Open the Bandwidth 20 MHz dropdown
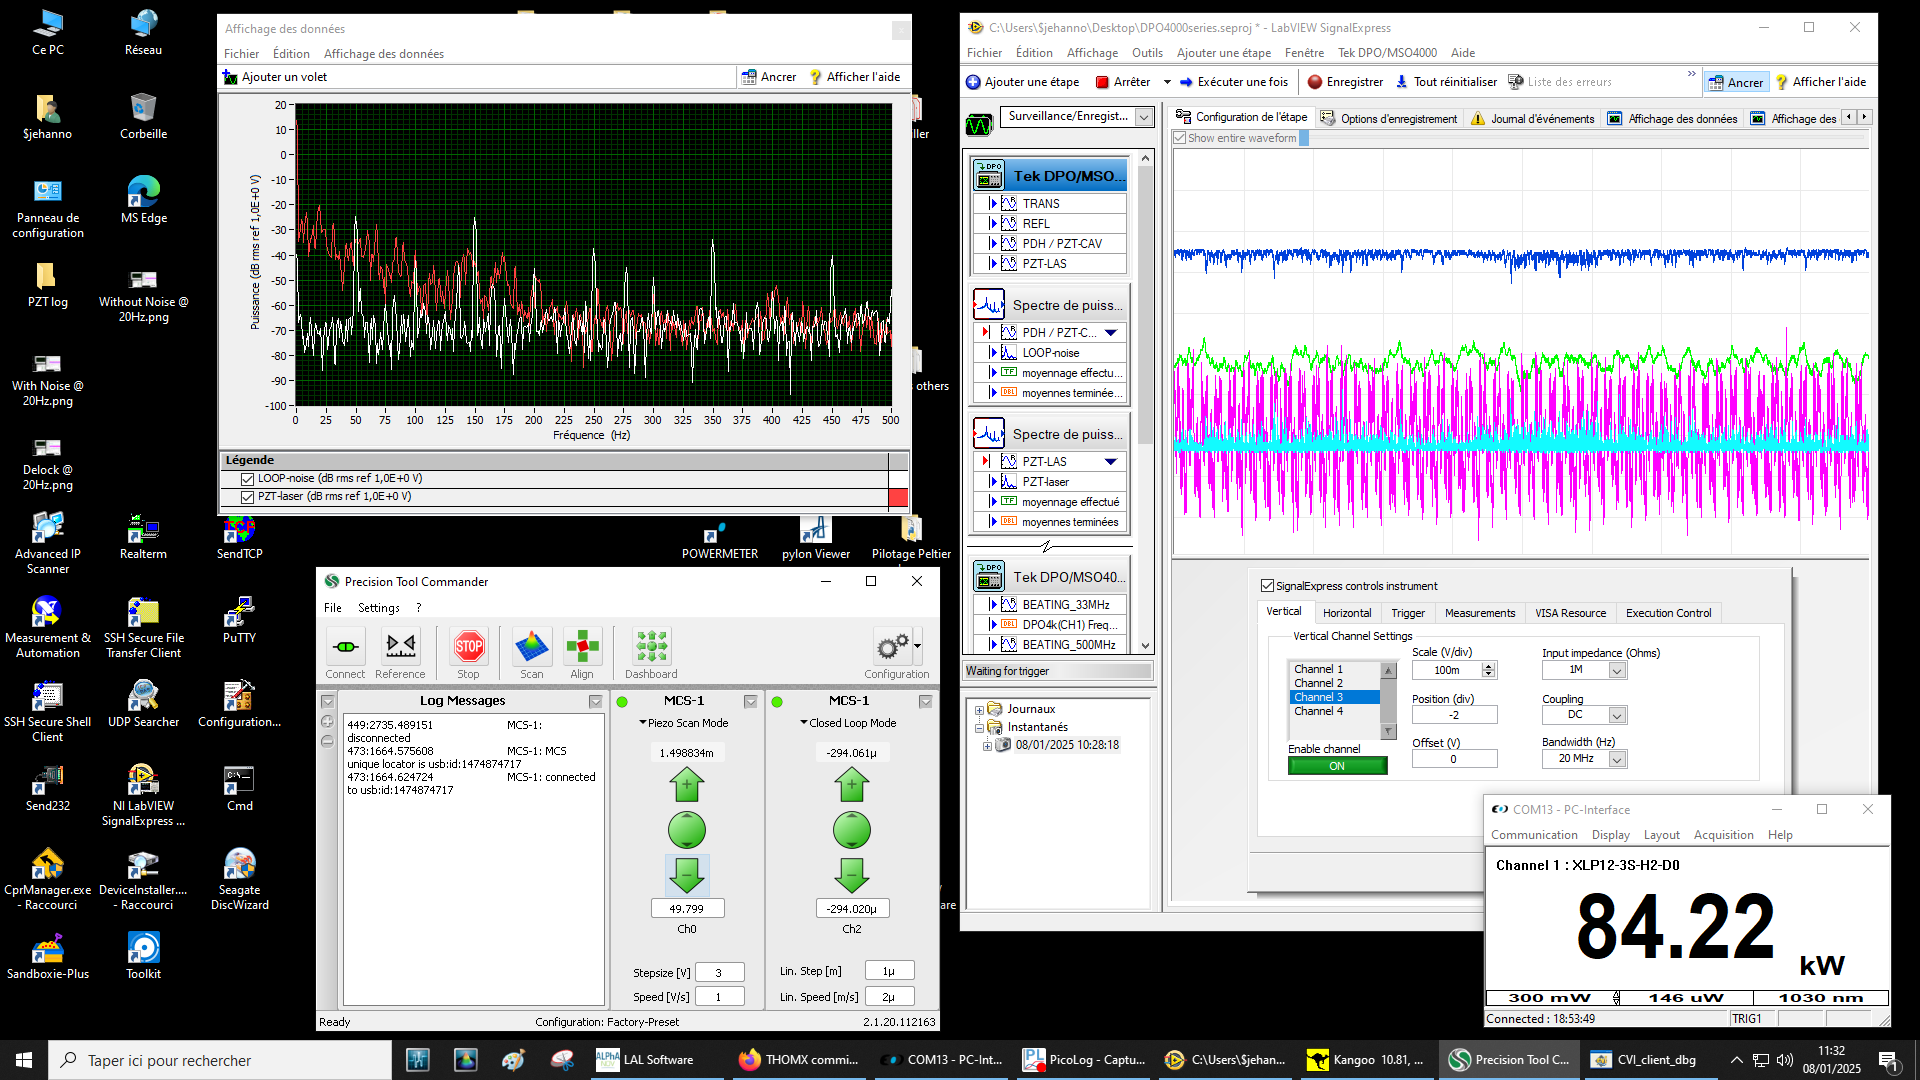 point(1616,759)
